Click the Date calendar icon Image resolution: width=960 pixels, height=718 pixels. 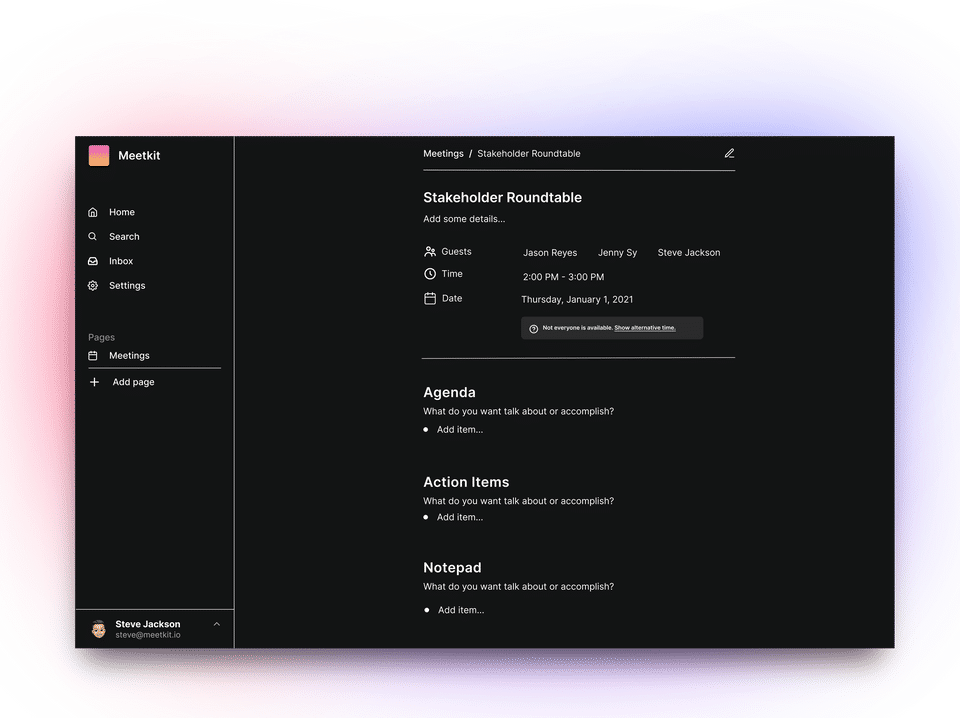coord(430,299)
